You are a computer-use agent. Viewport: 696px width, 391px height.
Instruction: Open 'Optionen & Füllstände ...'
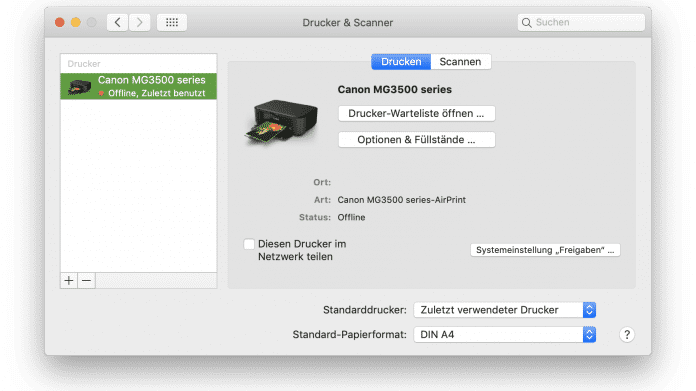tap(416, 140)
